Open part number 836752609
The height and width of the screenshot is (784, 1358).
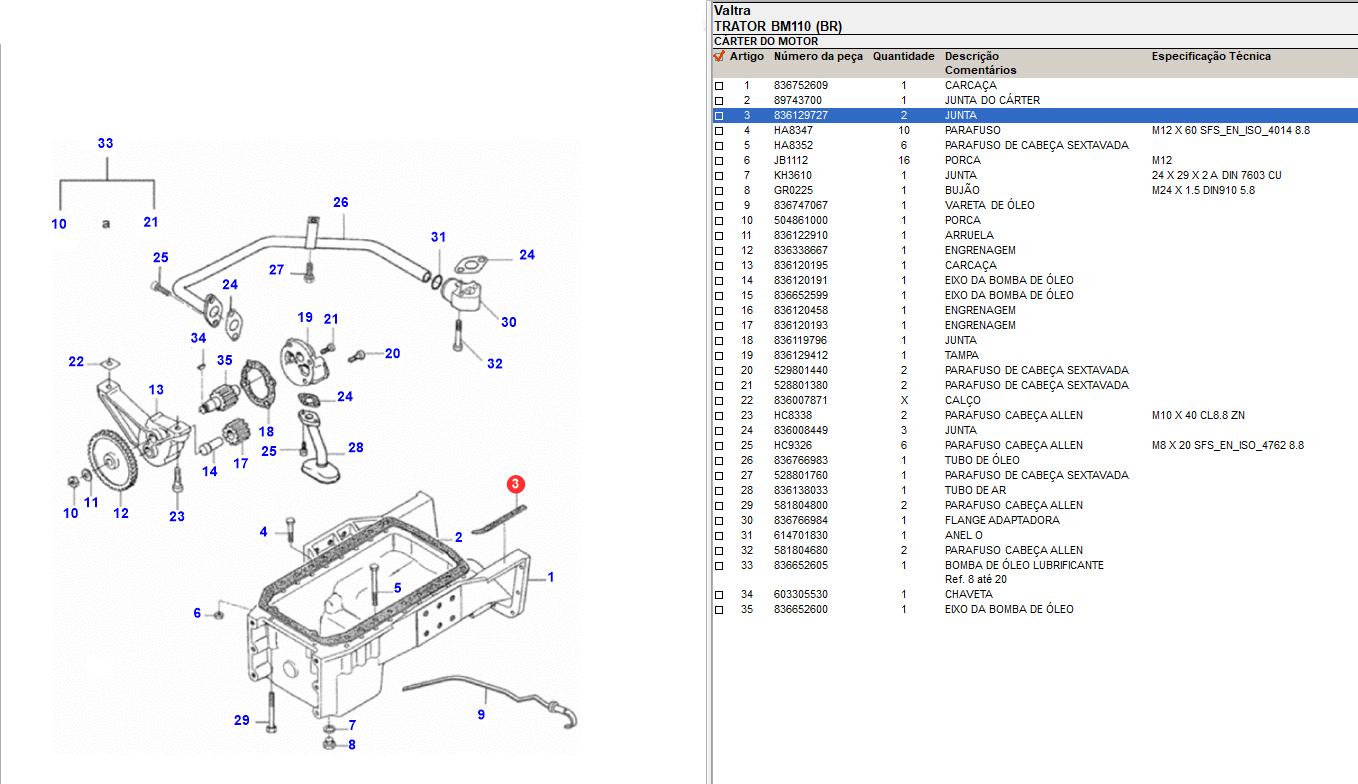pos(800,86)
